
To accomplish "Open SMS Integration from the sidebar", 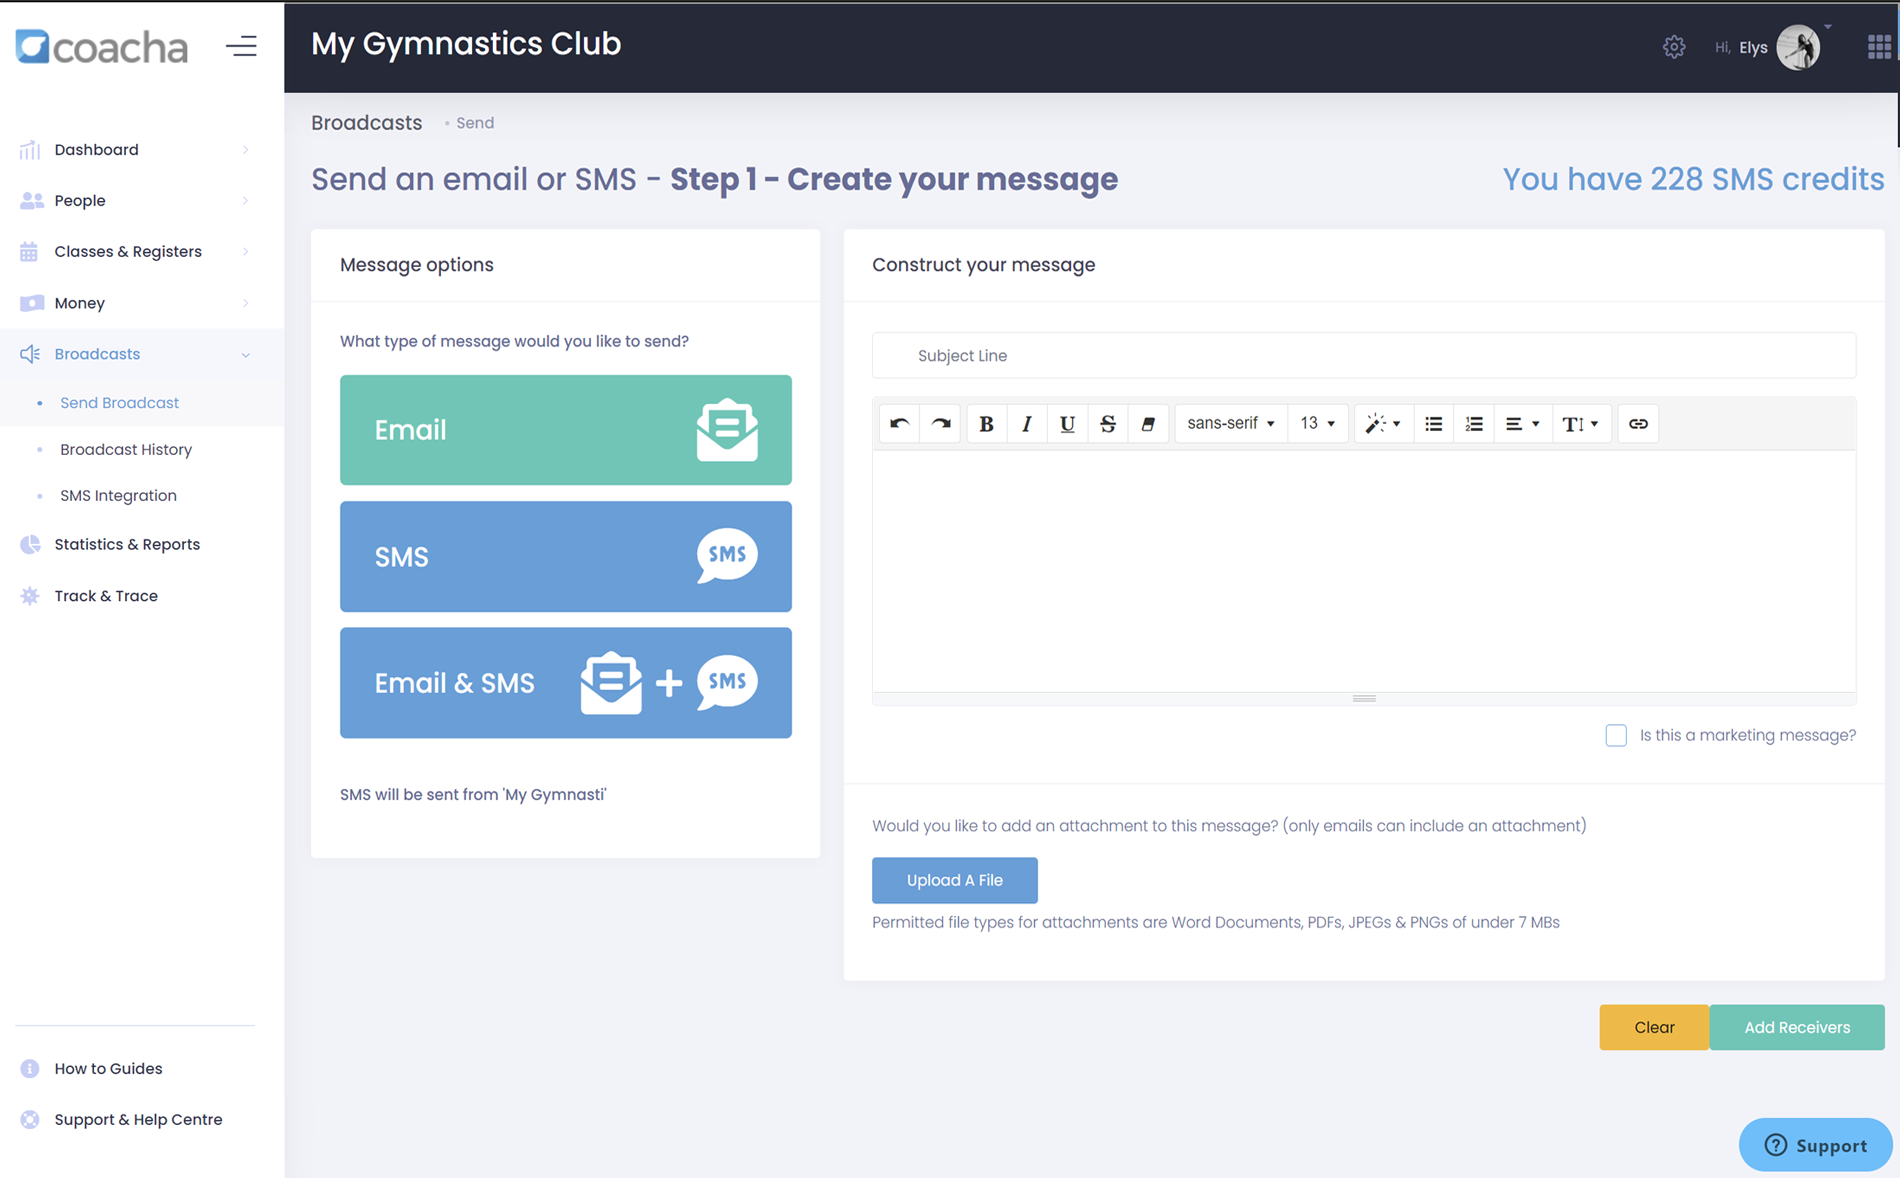I will pyautogui.click(x=118, y=495).
